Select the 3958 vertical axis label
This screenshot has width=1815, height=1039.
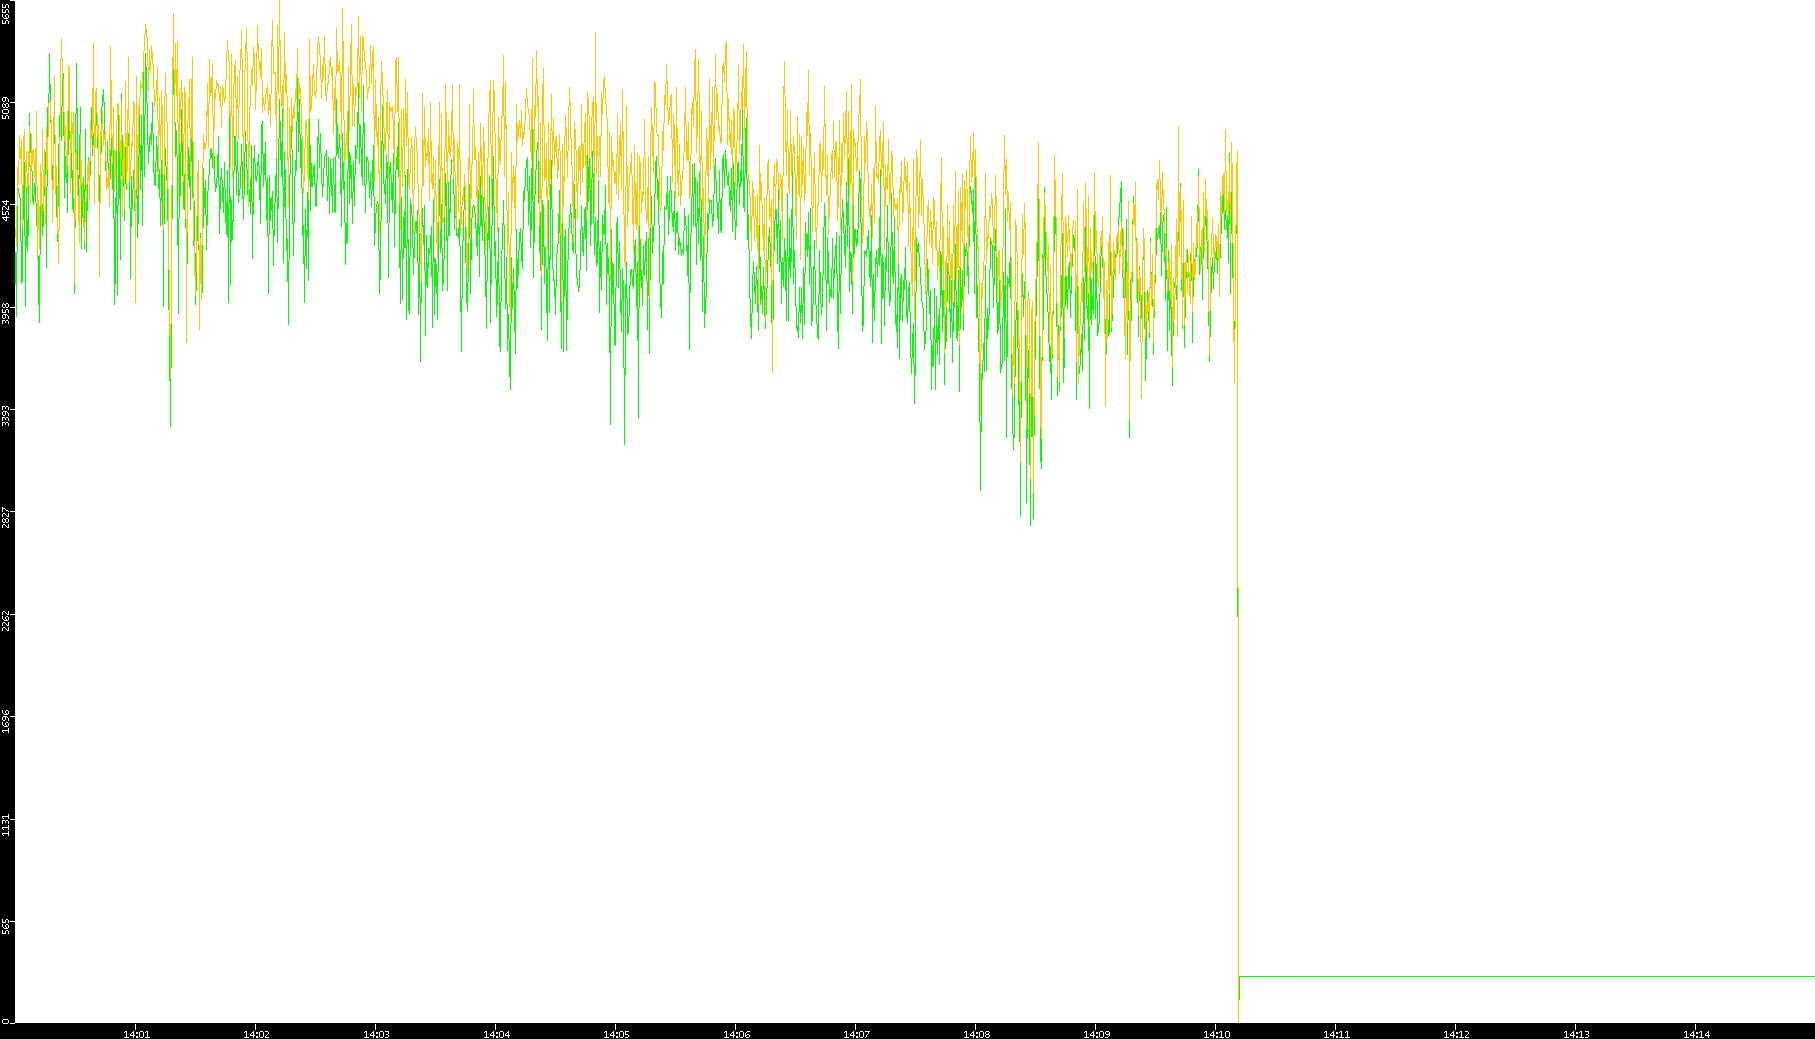tap(6, 313)
